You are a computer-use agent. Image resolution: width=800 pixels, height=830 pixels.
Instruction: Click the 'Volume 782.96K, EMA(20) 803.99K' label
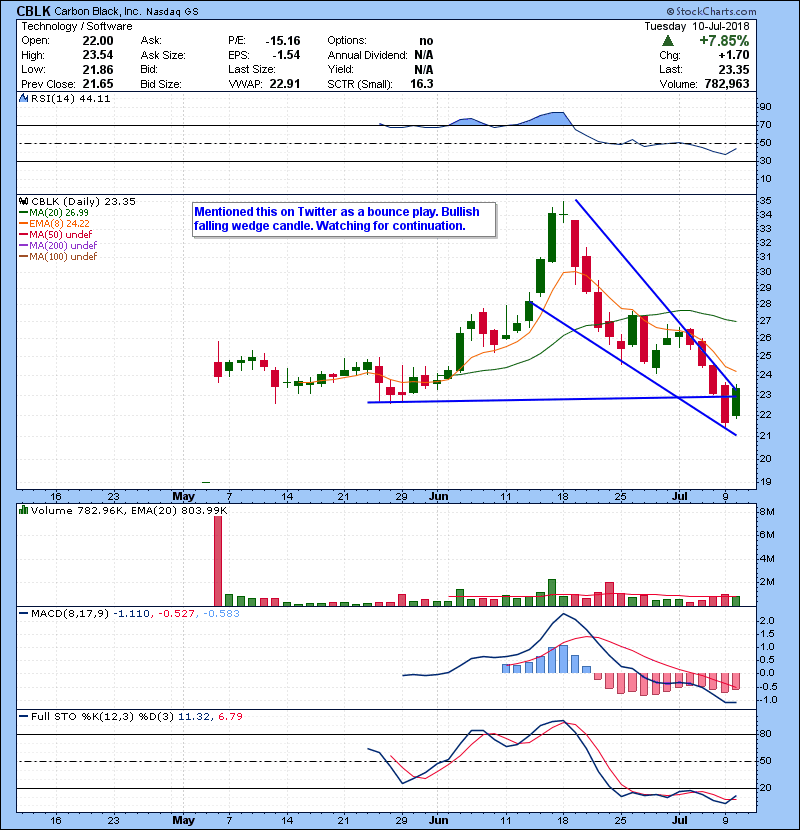coord(129,510)
